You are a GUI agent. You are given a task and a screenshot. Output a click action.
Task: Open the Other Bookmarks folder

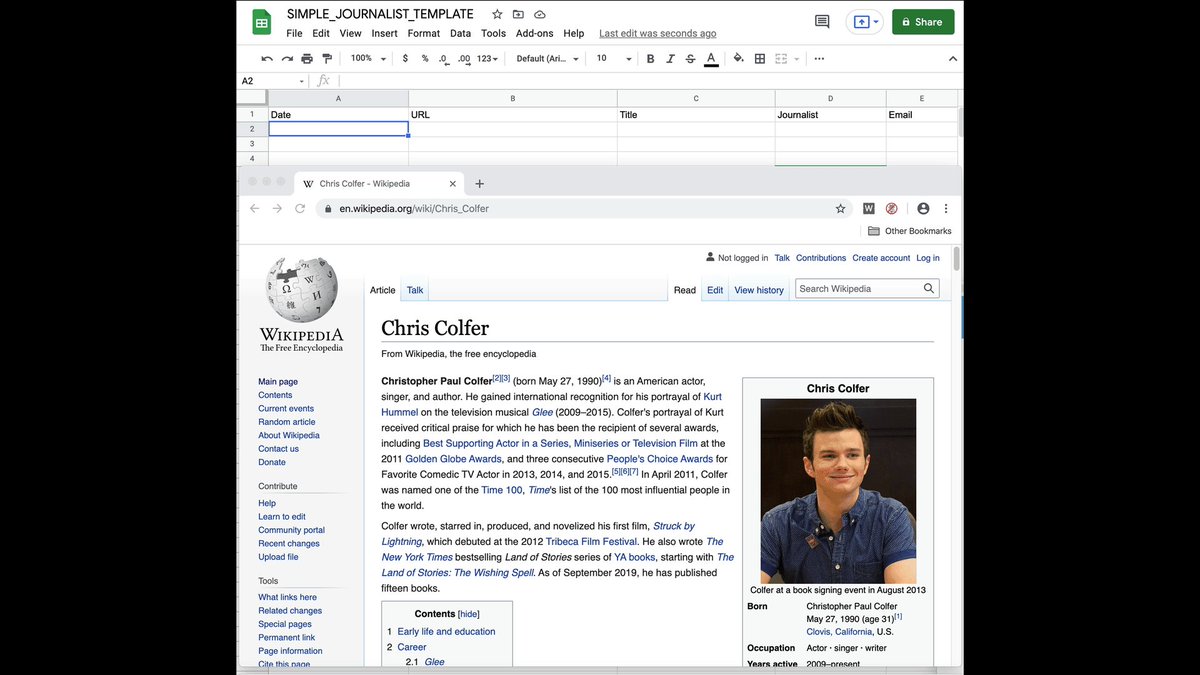click(909, 231)
